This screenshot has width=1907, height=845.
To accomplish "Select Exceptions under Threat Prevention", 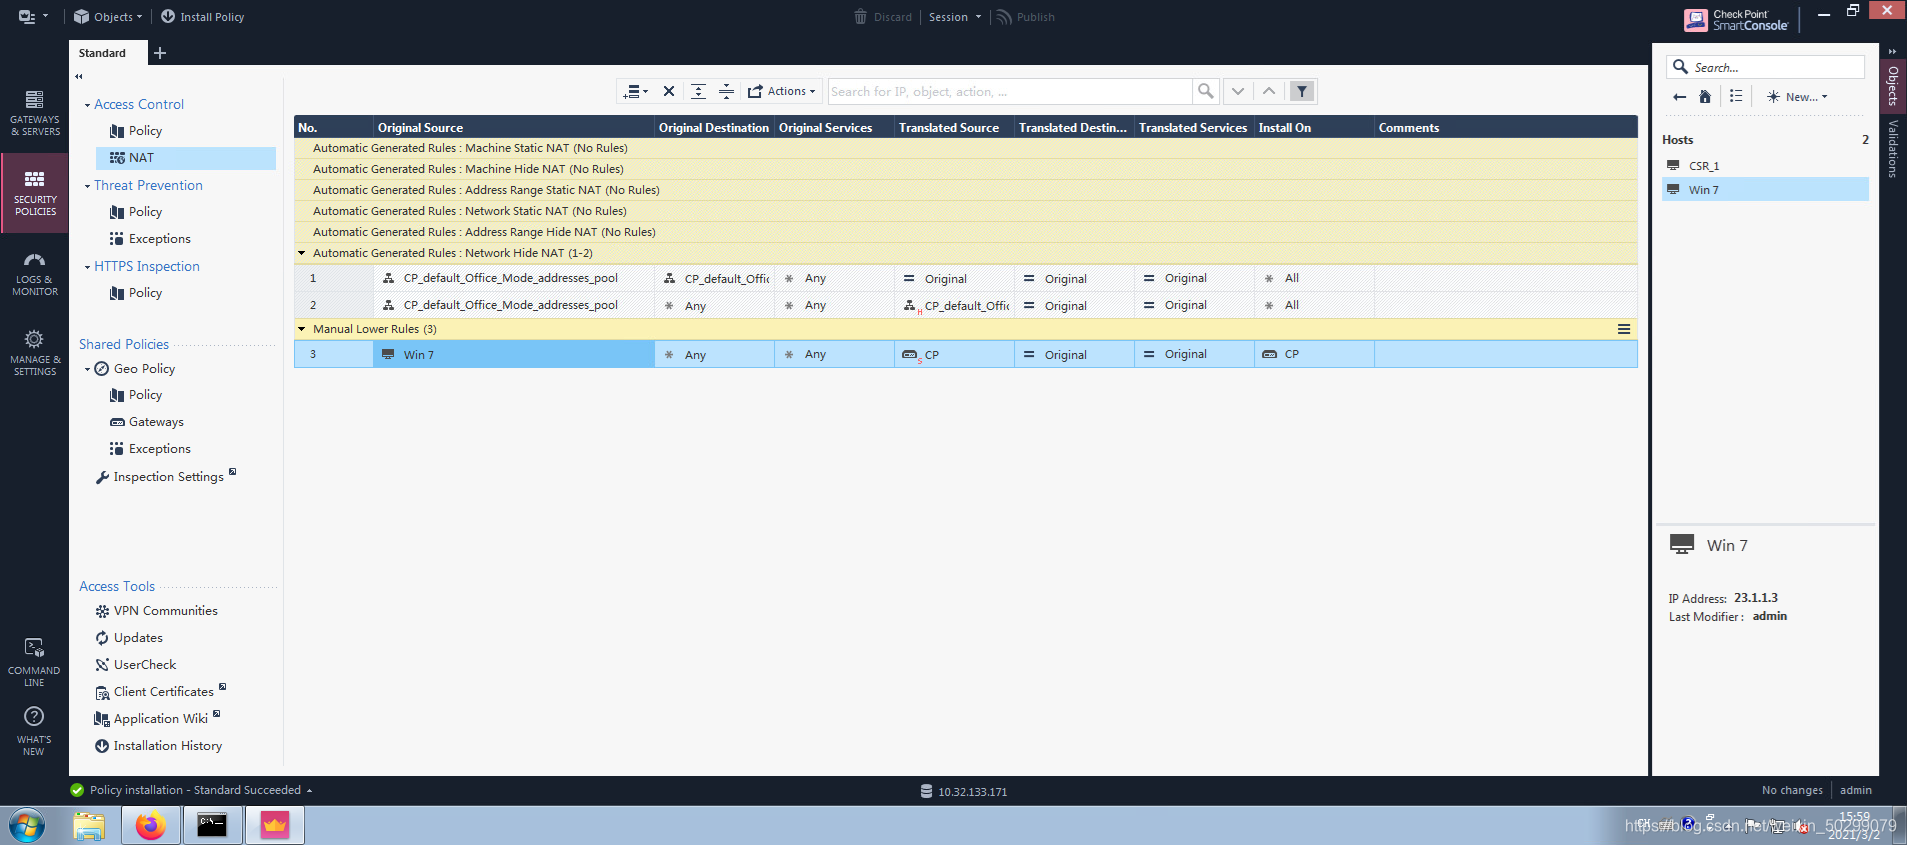I will point(150,239).
